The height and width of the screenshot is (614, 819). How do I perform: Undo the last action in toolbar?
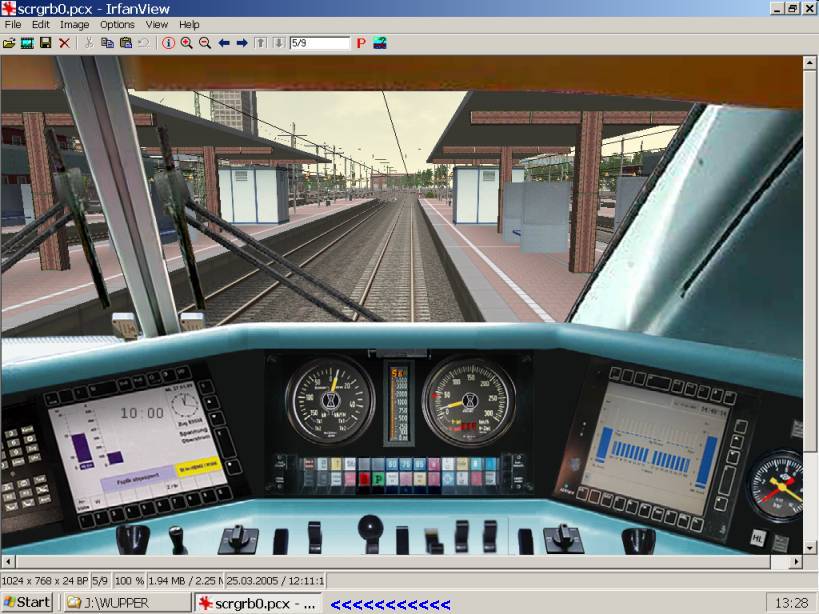[x=144, y=43]
